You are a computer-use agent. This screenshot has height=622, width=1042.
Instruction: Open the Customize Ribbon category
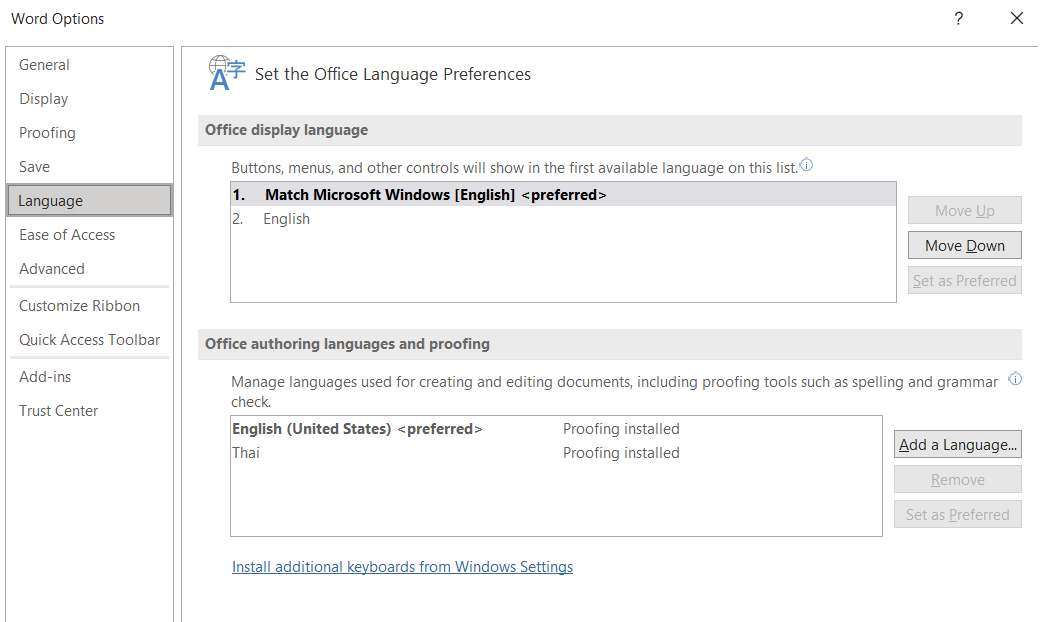(89, 306)
